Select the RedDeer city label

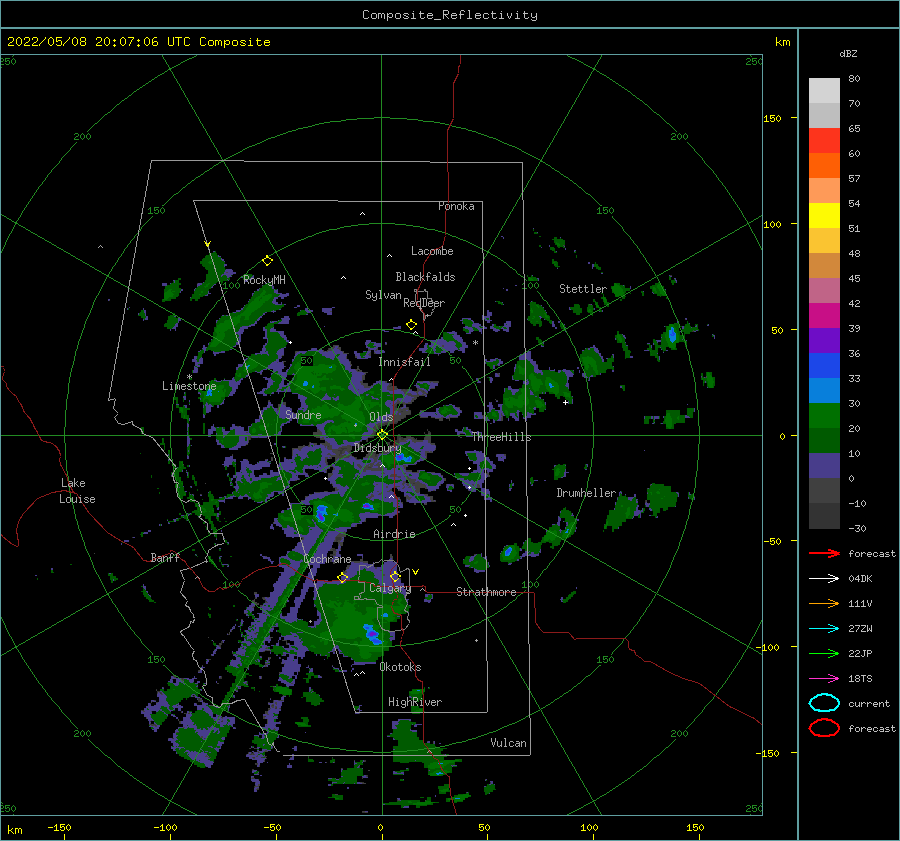[x=424, y=303]
